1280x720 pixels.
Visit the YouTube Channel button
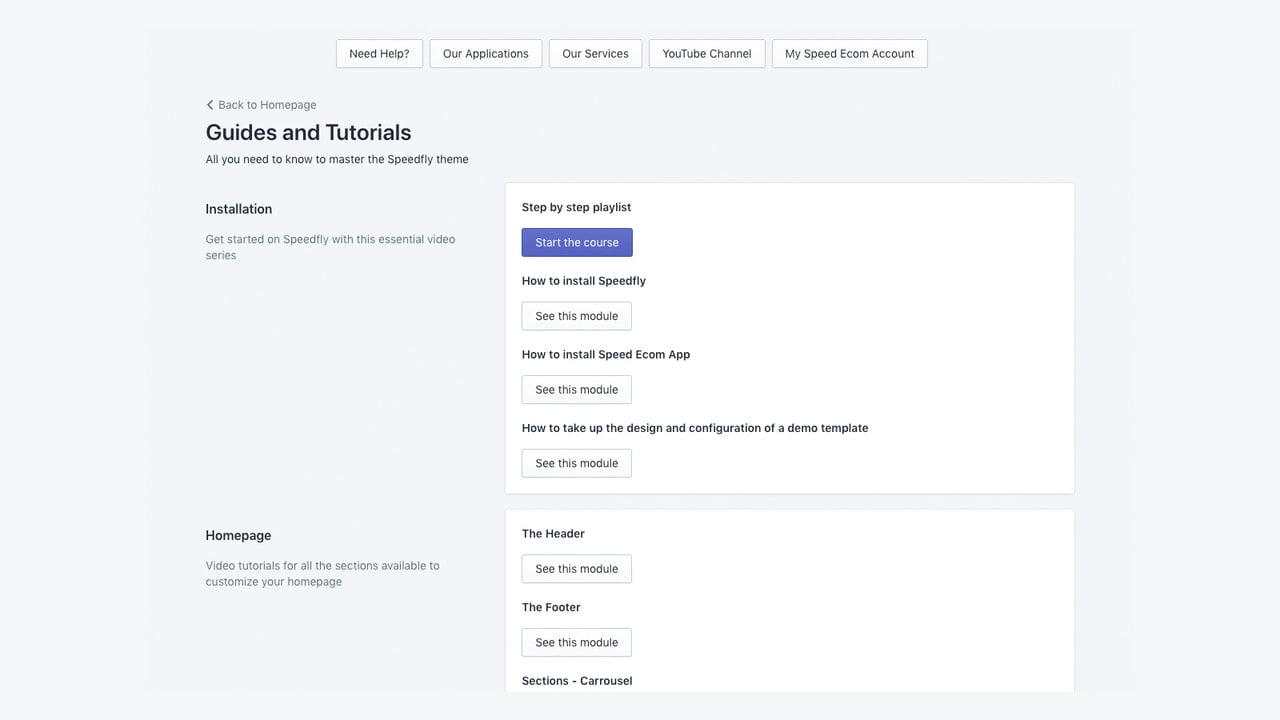pos(707,54)
